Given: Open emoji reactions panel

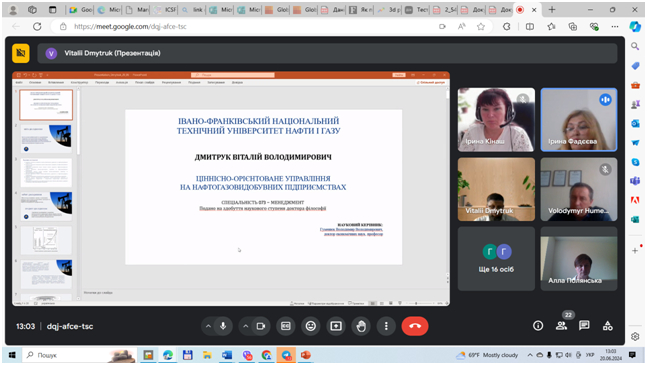Looking at the screenshot, I should pos(311,326).
